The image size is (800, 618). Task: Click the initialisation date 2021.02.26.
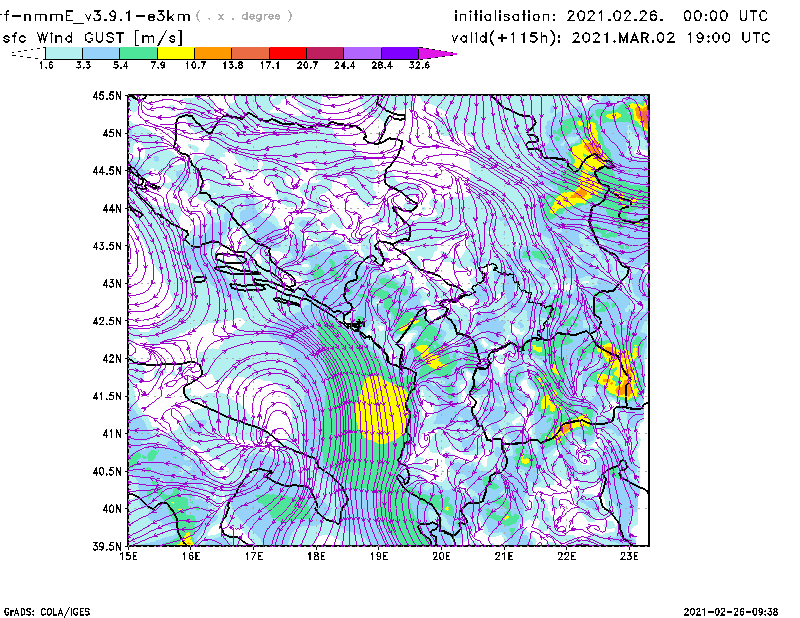615,16
